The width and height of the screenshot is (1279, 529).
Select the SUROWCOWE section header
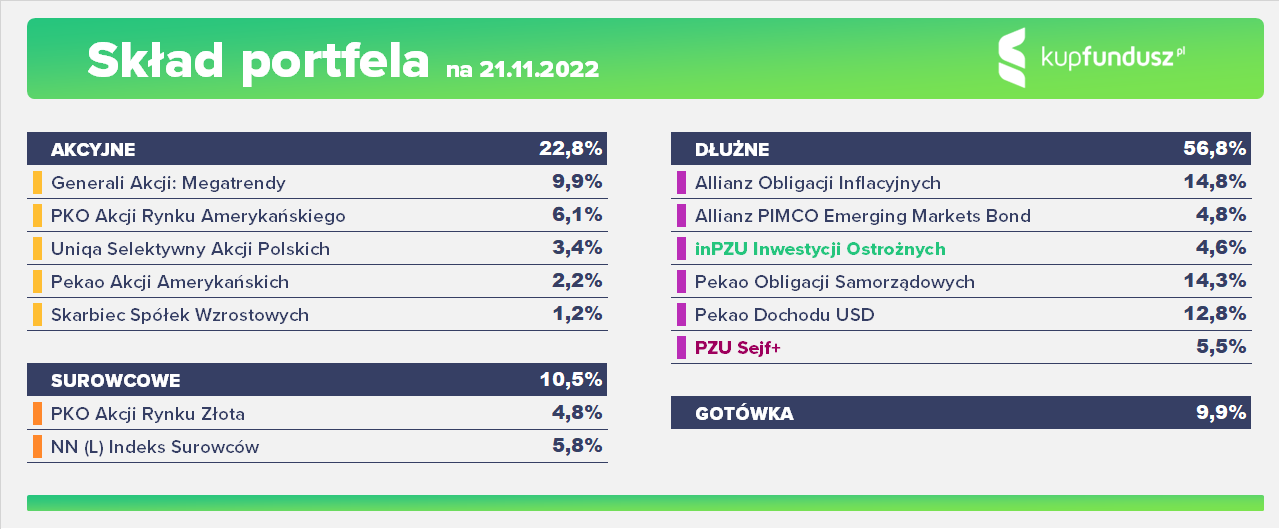(317, 380)
